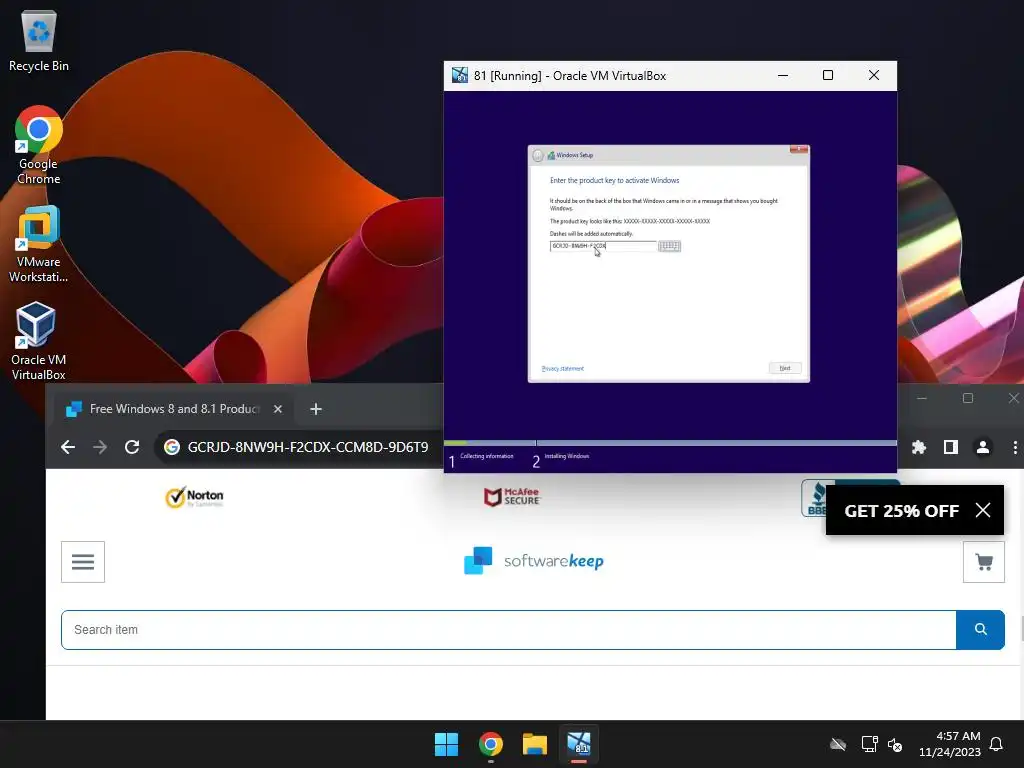
Task: Open the clock showing 4:57 AM
Action: coord(950,744)
